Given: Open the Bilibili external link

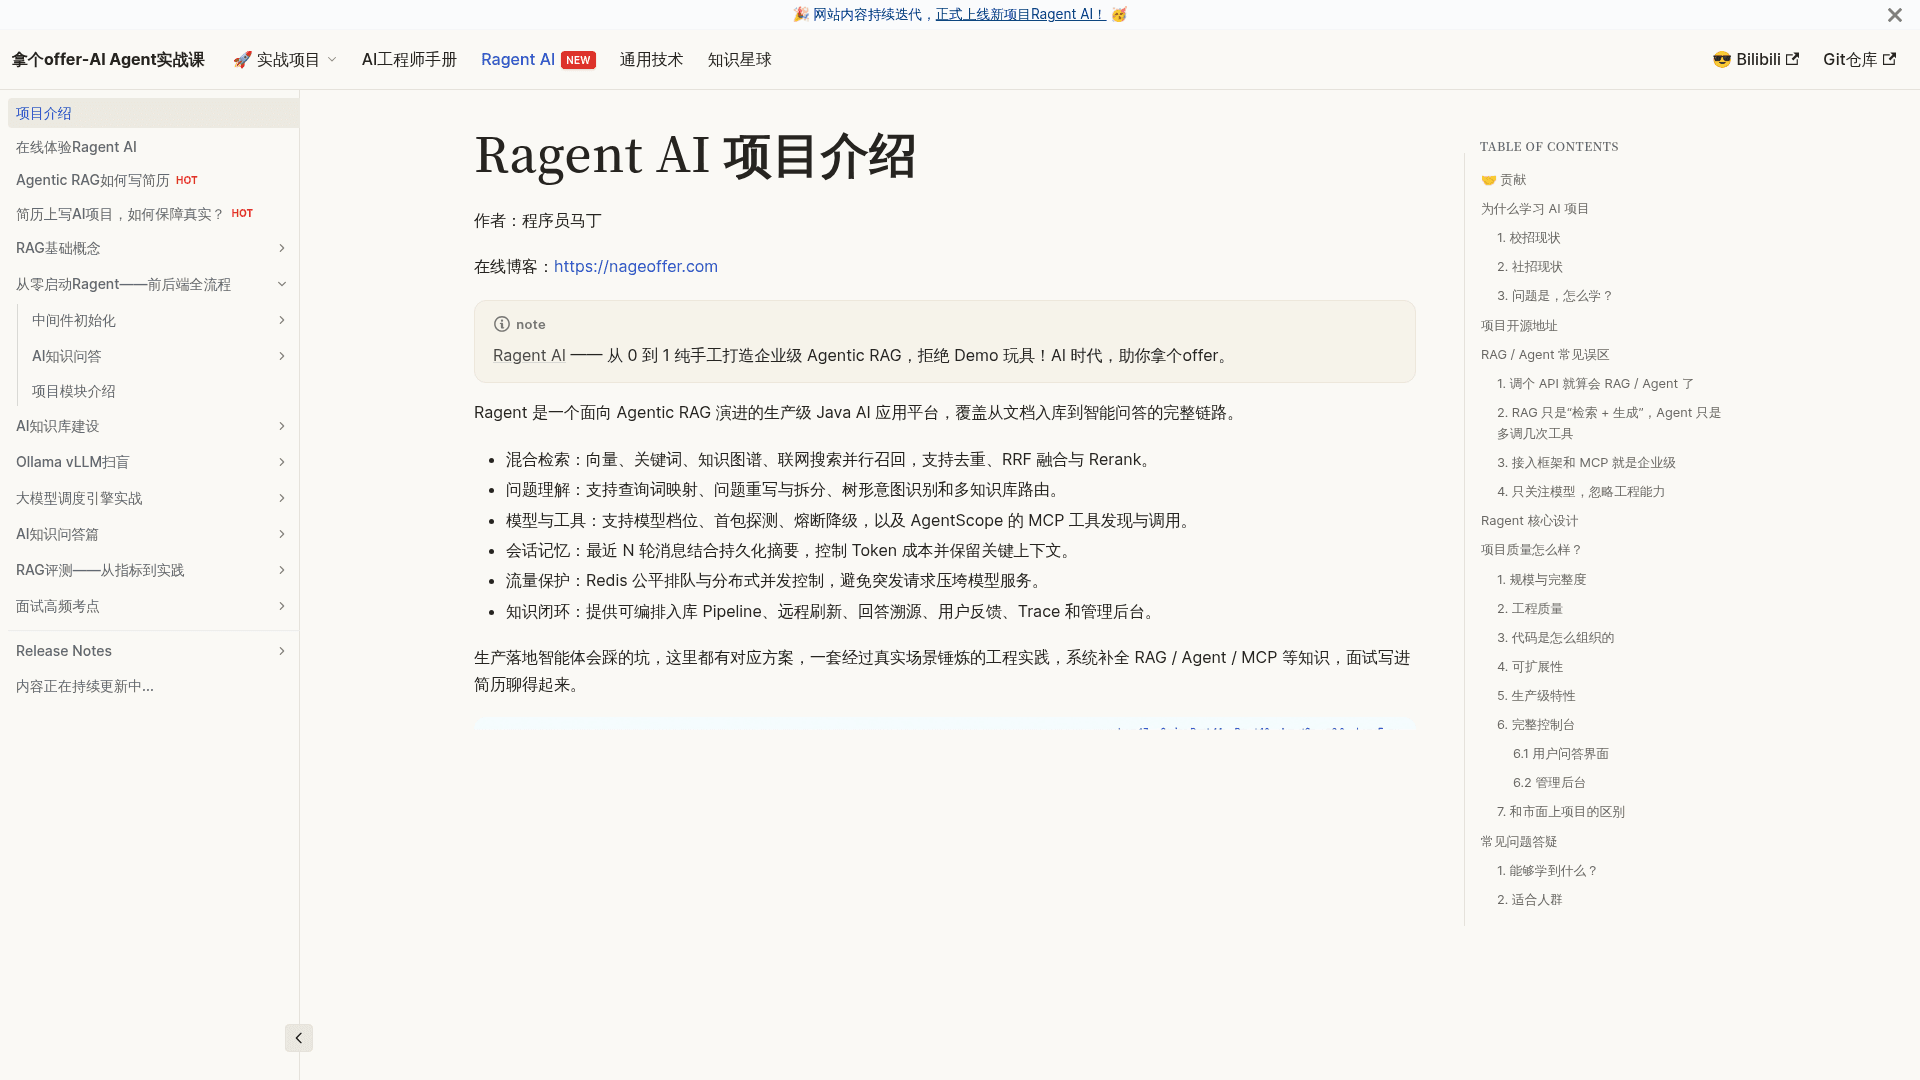Looking at the screenshot, I should 1755,60.
